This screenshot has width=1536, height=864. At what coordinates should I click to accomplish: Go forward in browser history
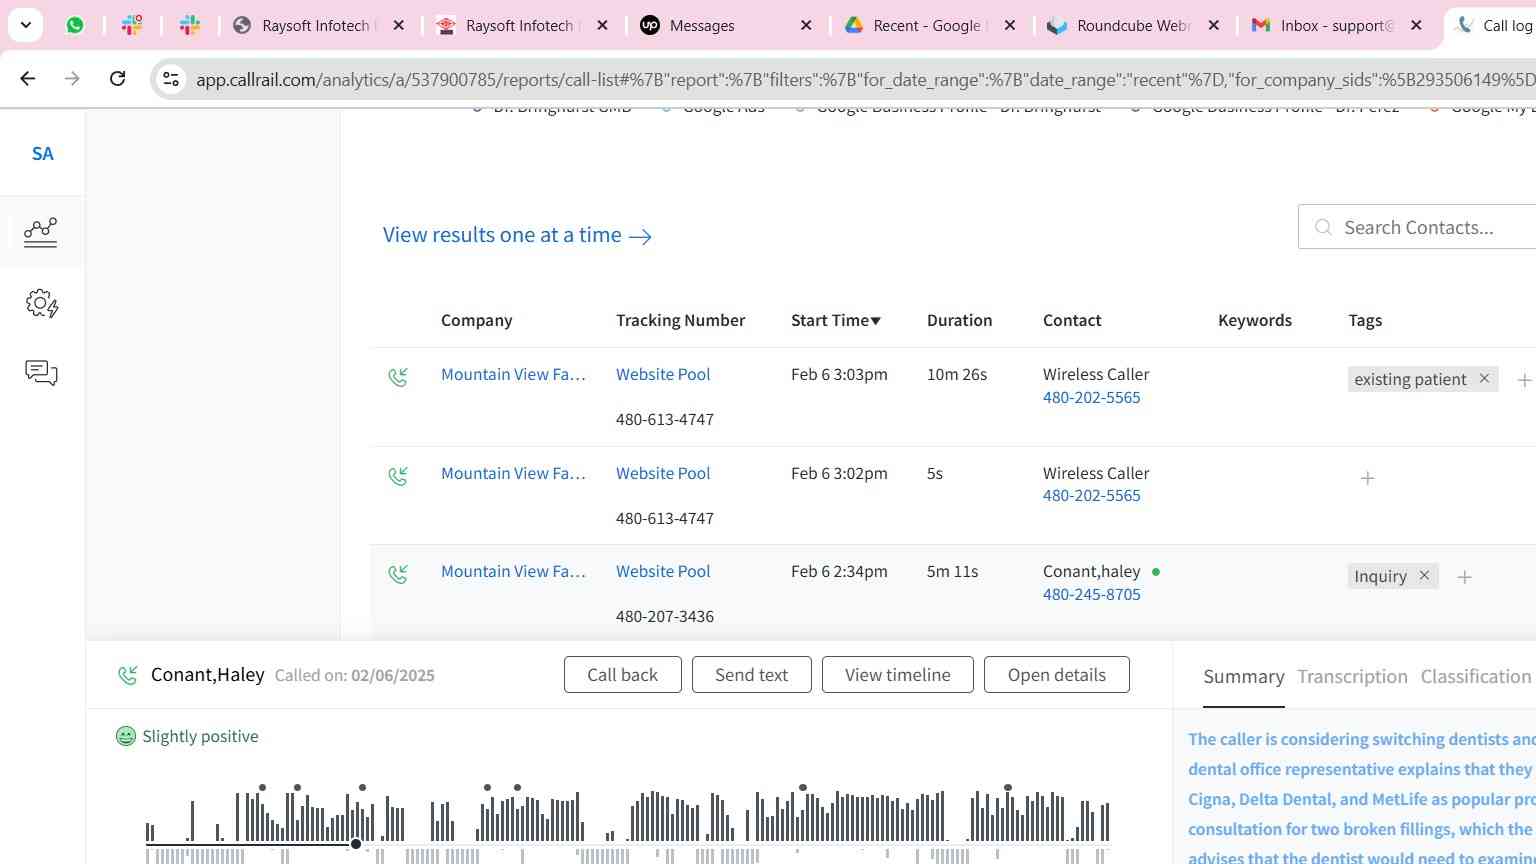72,78
